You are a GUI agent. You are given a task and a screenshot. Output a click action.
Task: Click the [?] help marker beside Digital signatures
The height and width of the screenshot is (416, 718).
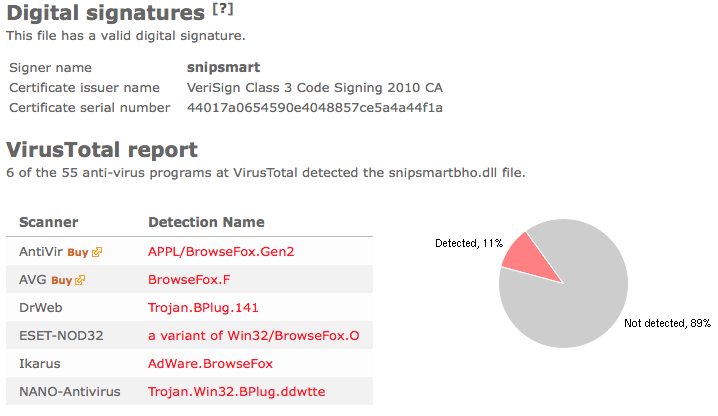(223, 9)
